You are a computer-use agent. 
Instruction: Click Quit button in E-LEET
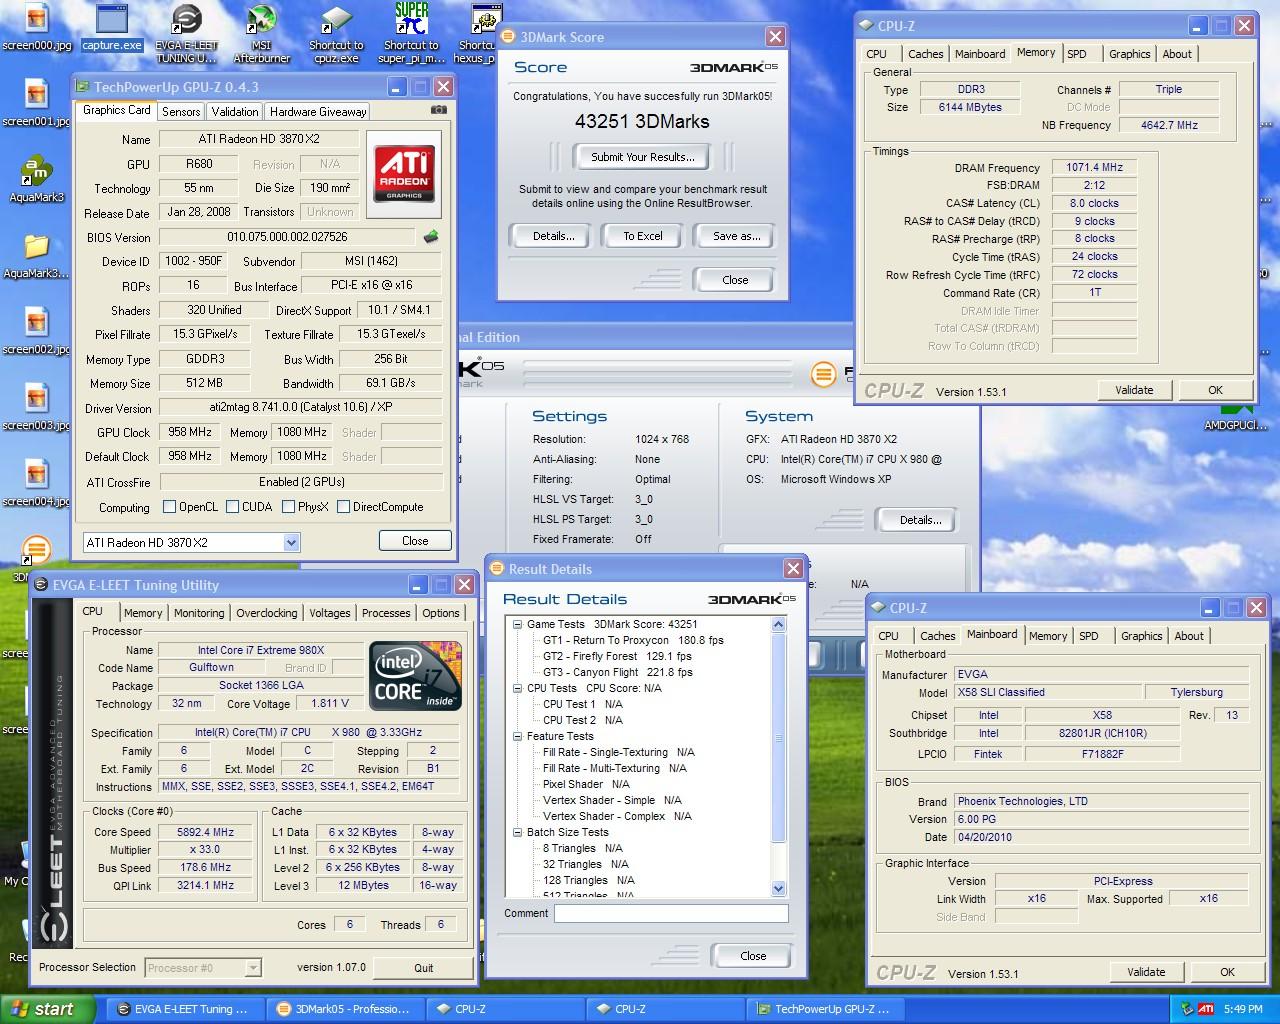(x=424, y=968)
